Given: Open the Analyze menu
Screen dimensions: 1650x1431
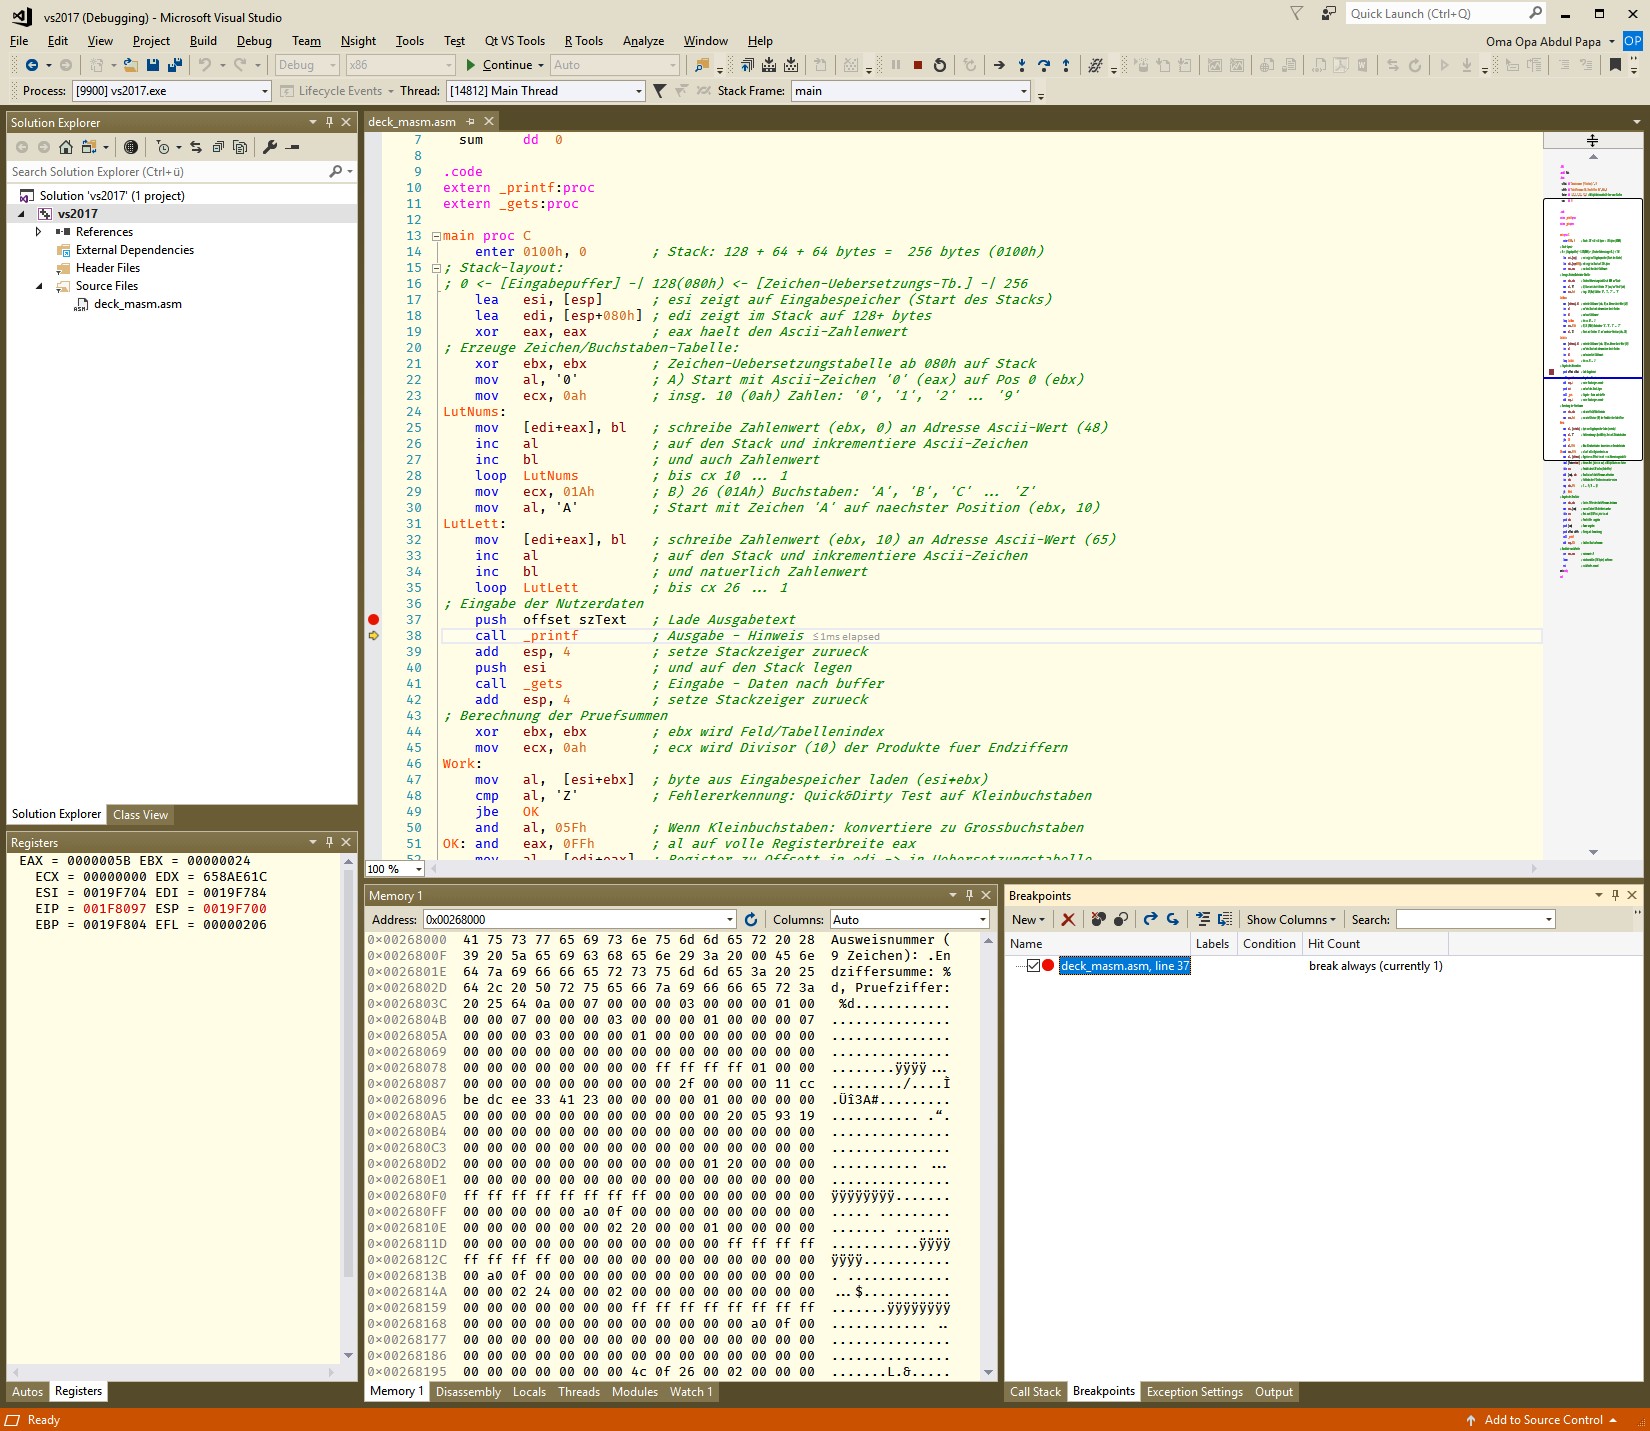Looking at the screenshot, I should point(643,41).
